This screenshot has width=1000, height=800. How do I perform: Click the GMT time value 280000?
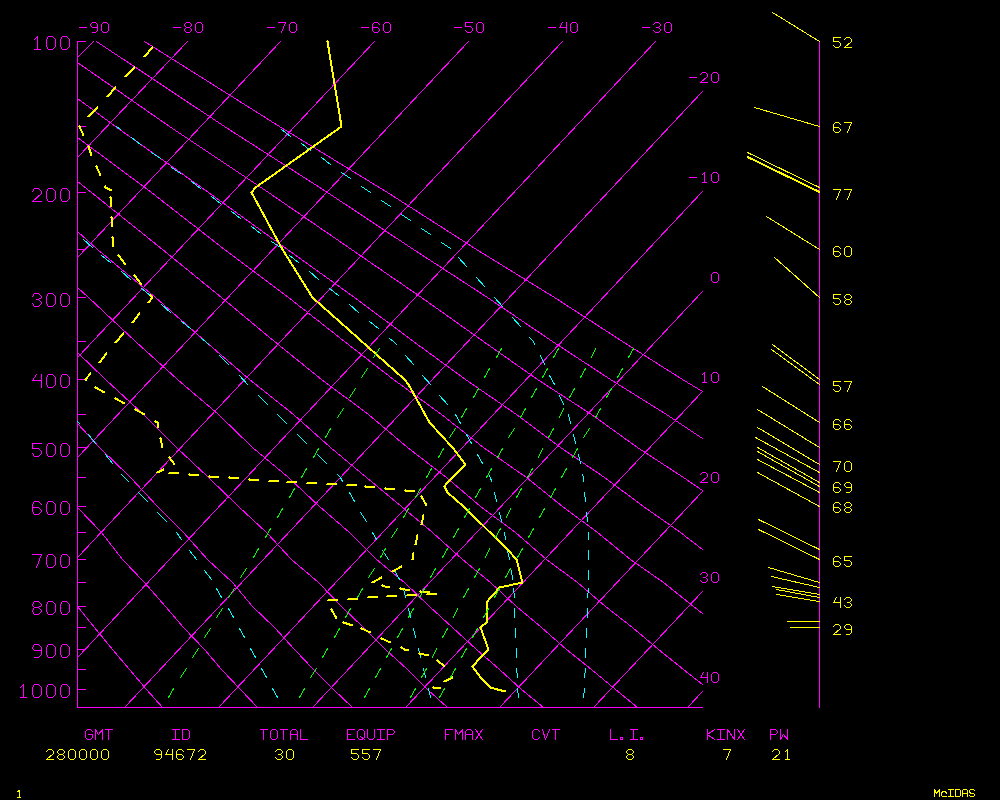click(x=77, y=755)
